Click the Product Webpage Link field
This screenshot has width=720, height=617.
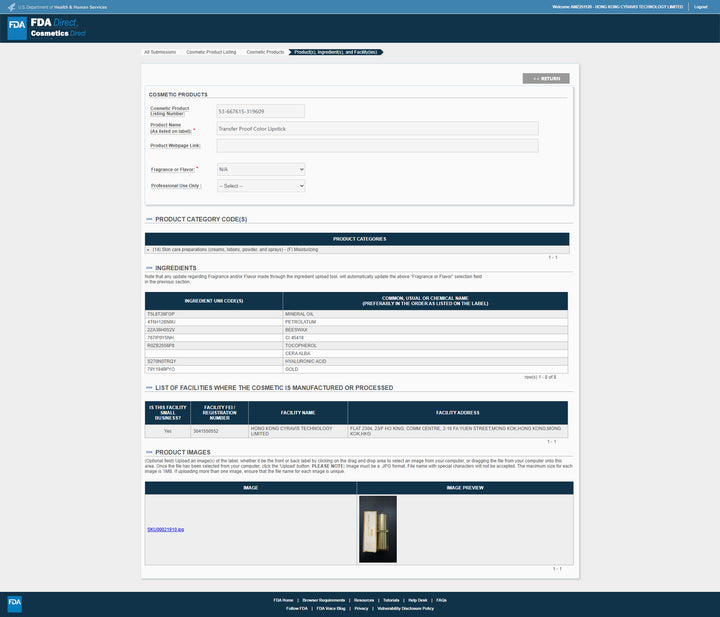click(377, 146)
